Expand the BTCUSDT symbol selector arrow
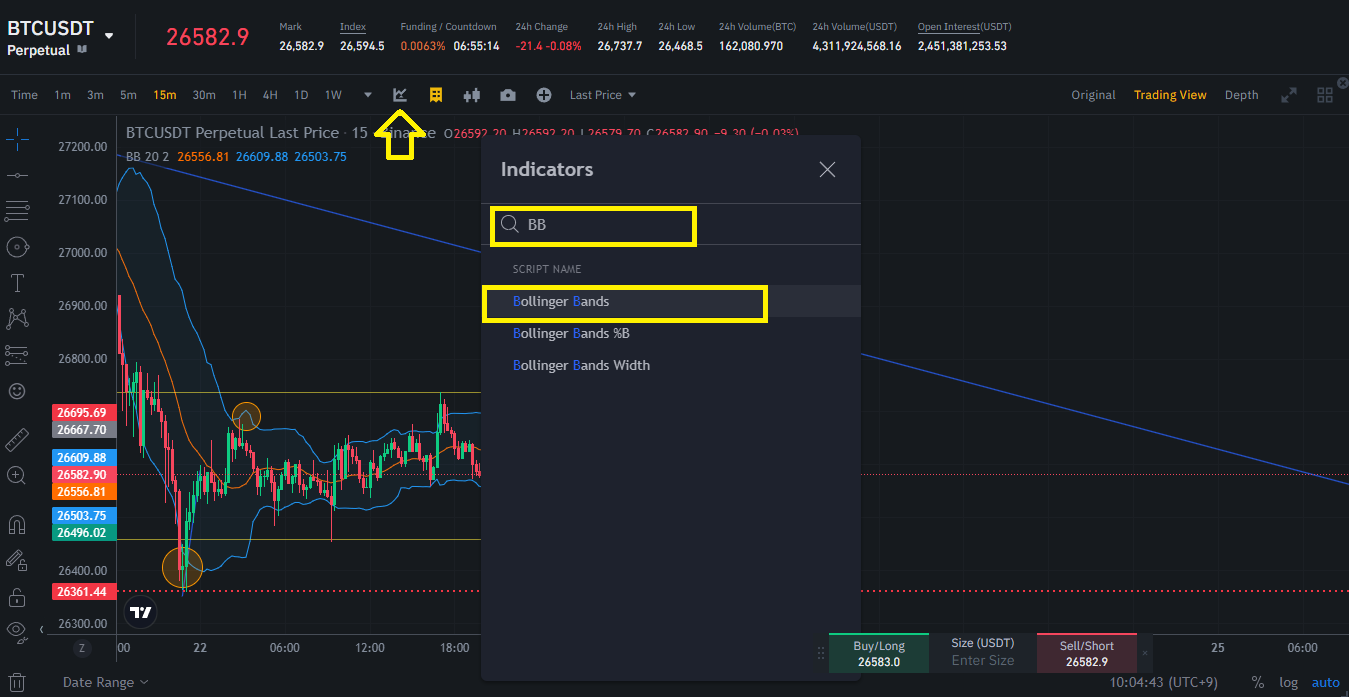 pos(109,36)
